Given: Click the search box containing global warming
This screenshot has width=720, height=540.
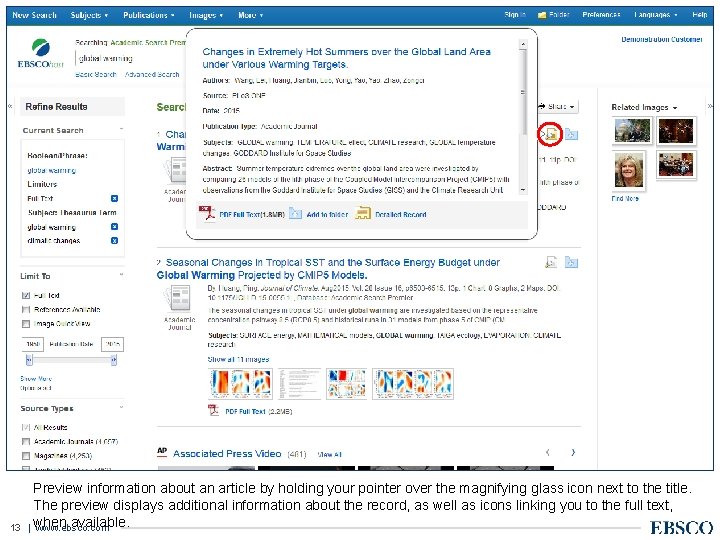Looking at the screenshot, I should (130, 58).
